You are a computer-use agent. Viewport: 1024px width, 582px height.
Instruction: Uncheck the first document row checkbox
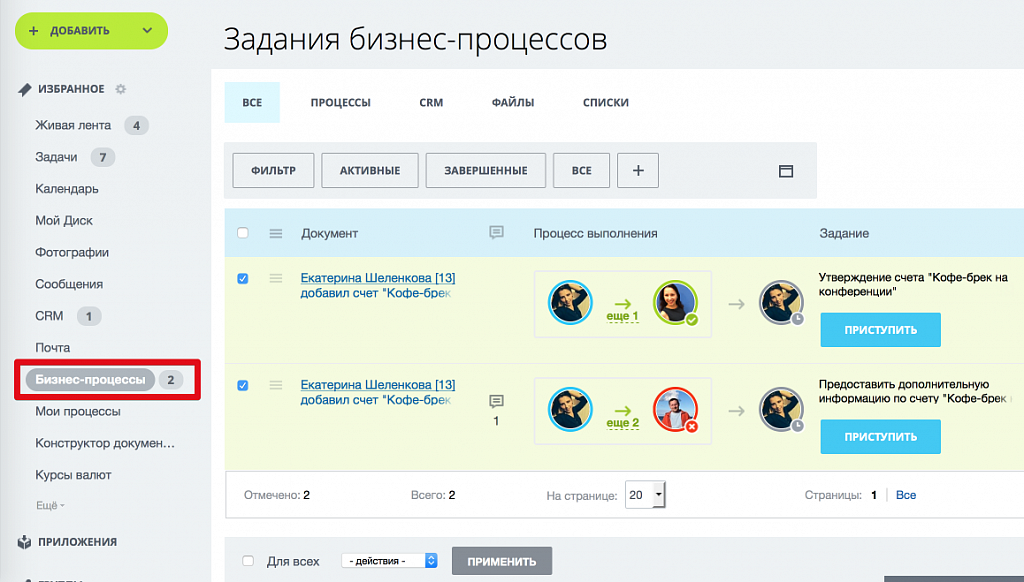[x=243, y=278]
